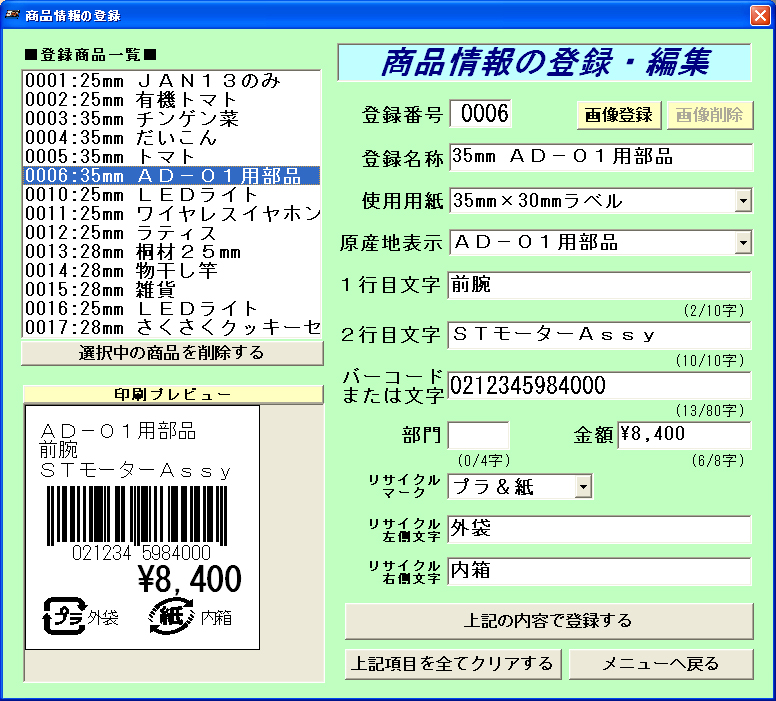Image resolution: width=776 pixels, height=701 pixels.
Task: Click the barcode field 0212345984000
Action: 599,386
